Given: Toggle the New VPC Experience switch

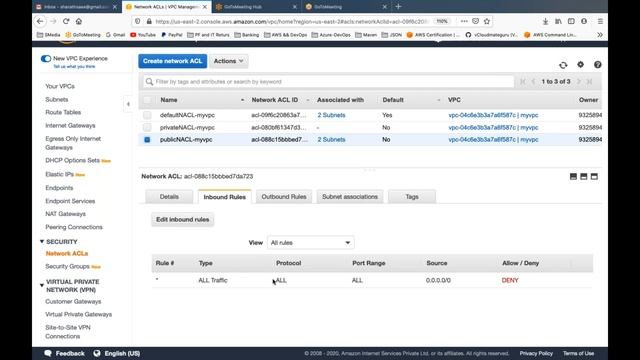Looking at the screenshot, I should (46, 58).
